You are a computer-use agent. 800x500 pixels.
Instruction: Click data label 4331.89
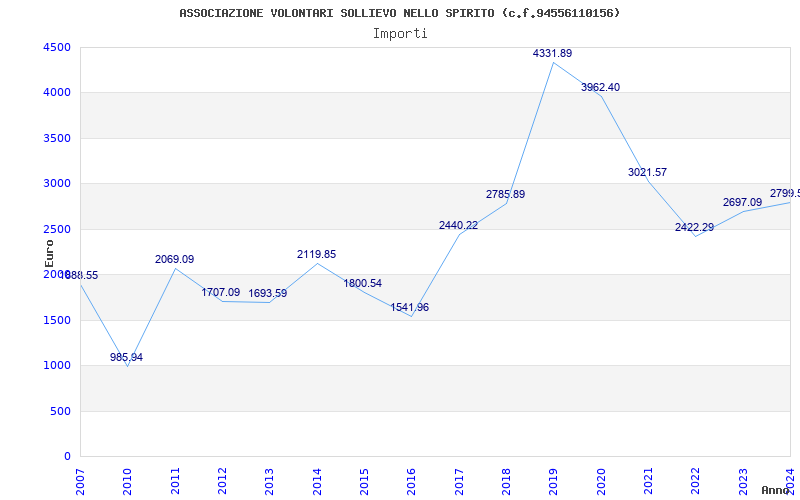pyautogui.click(x=552, y=53)
